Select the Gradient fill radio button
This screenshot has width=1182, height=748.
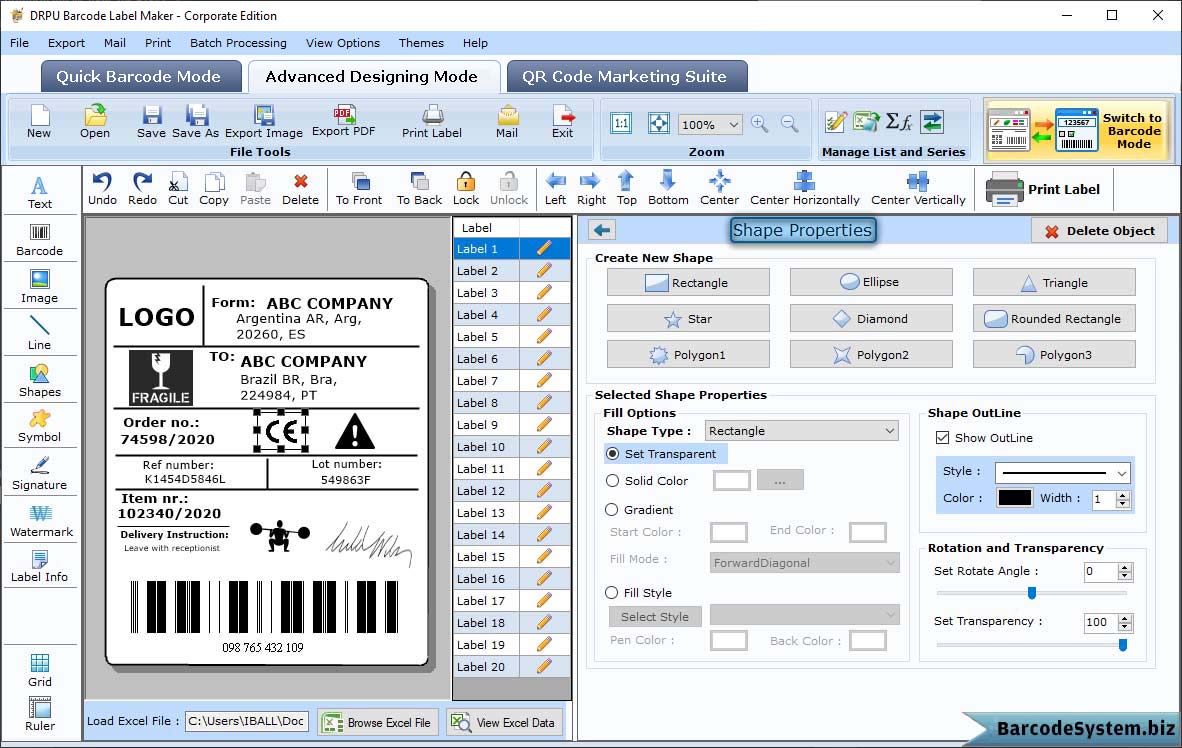(x=612, y=510)
